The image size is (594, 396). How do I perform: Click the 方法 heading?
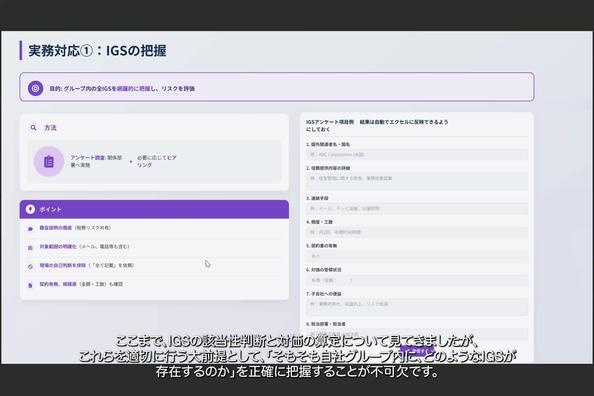click(50, 128)
